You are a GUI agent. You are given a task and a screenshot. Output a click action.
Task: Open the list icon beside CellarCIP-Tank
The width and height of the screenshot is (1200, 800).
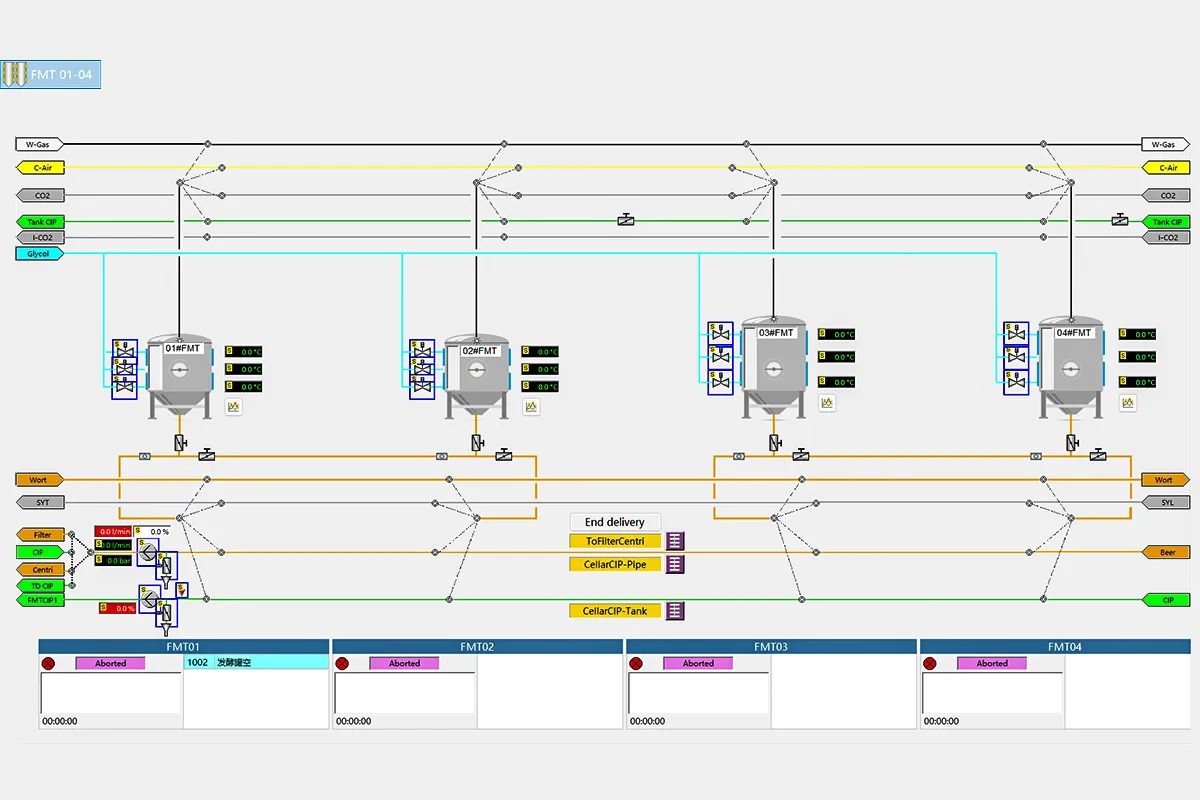tap(675, 610)
